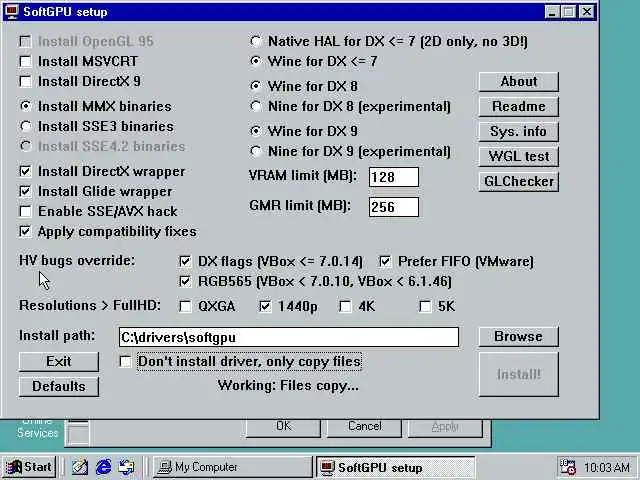Close the SoftGPU setup window
This screenshot has height=480, width=640.
pos(587,12)
